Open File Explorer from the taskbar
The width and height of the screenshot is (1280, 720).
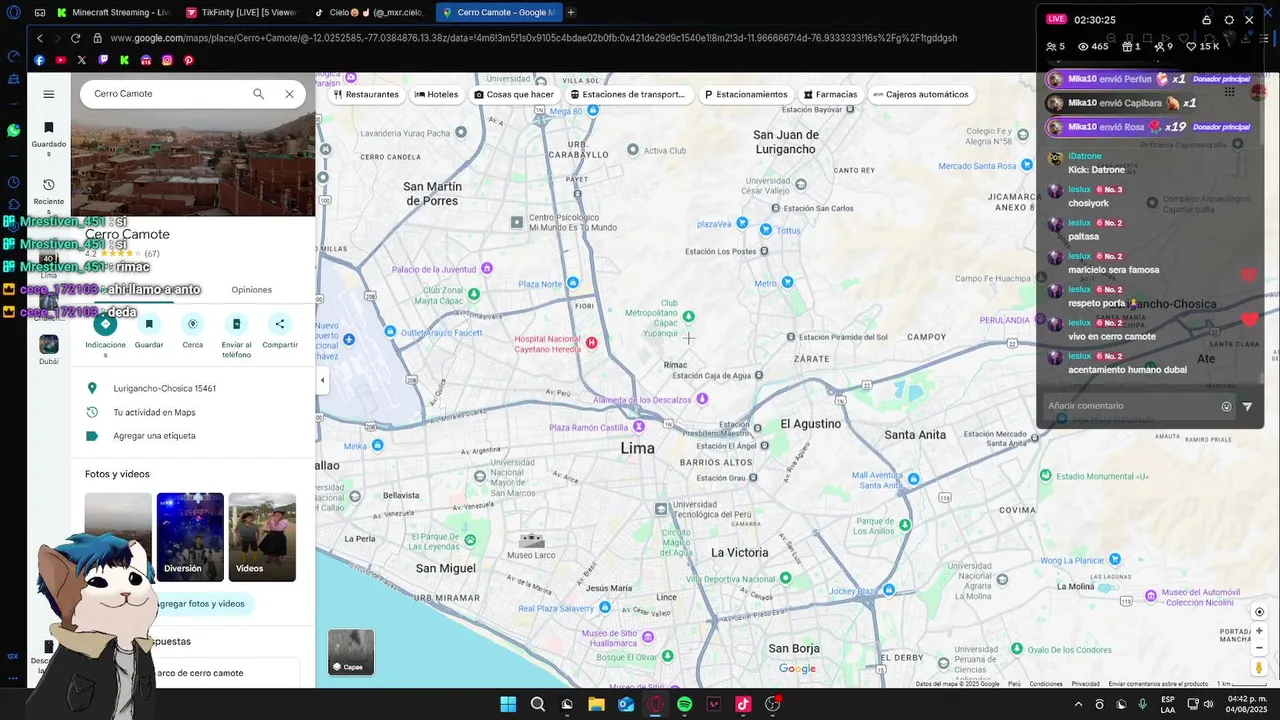point(596,704)
